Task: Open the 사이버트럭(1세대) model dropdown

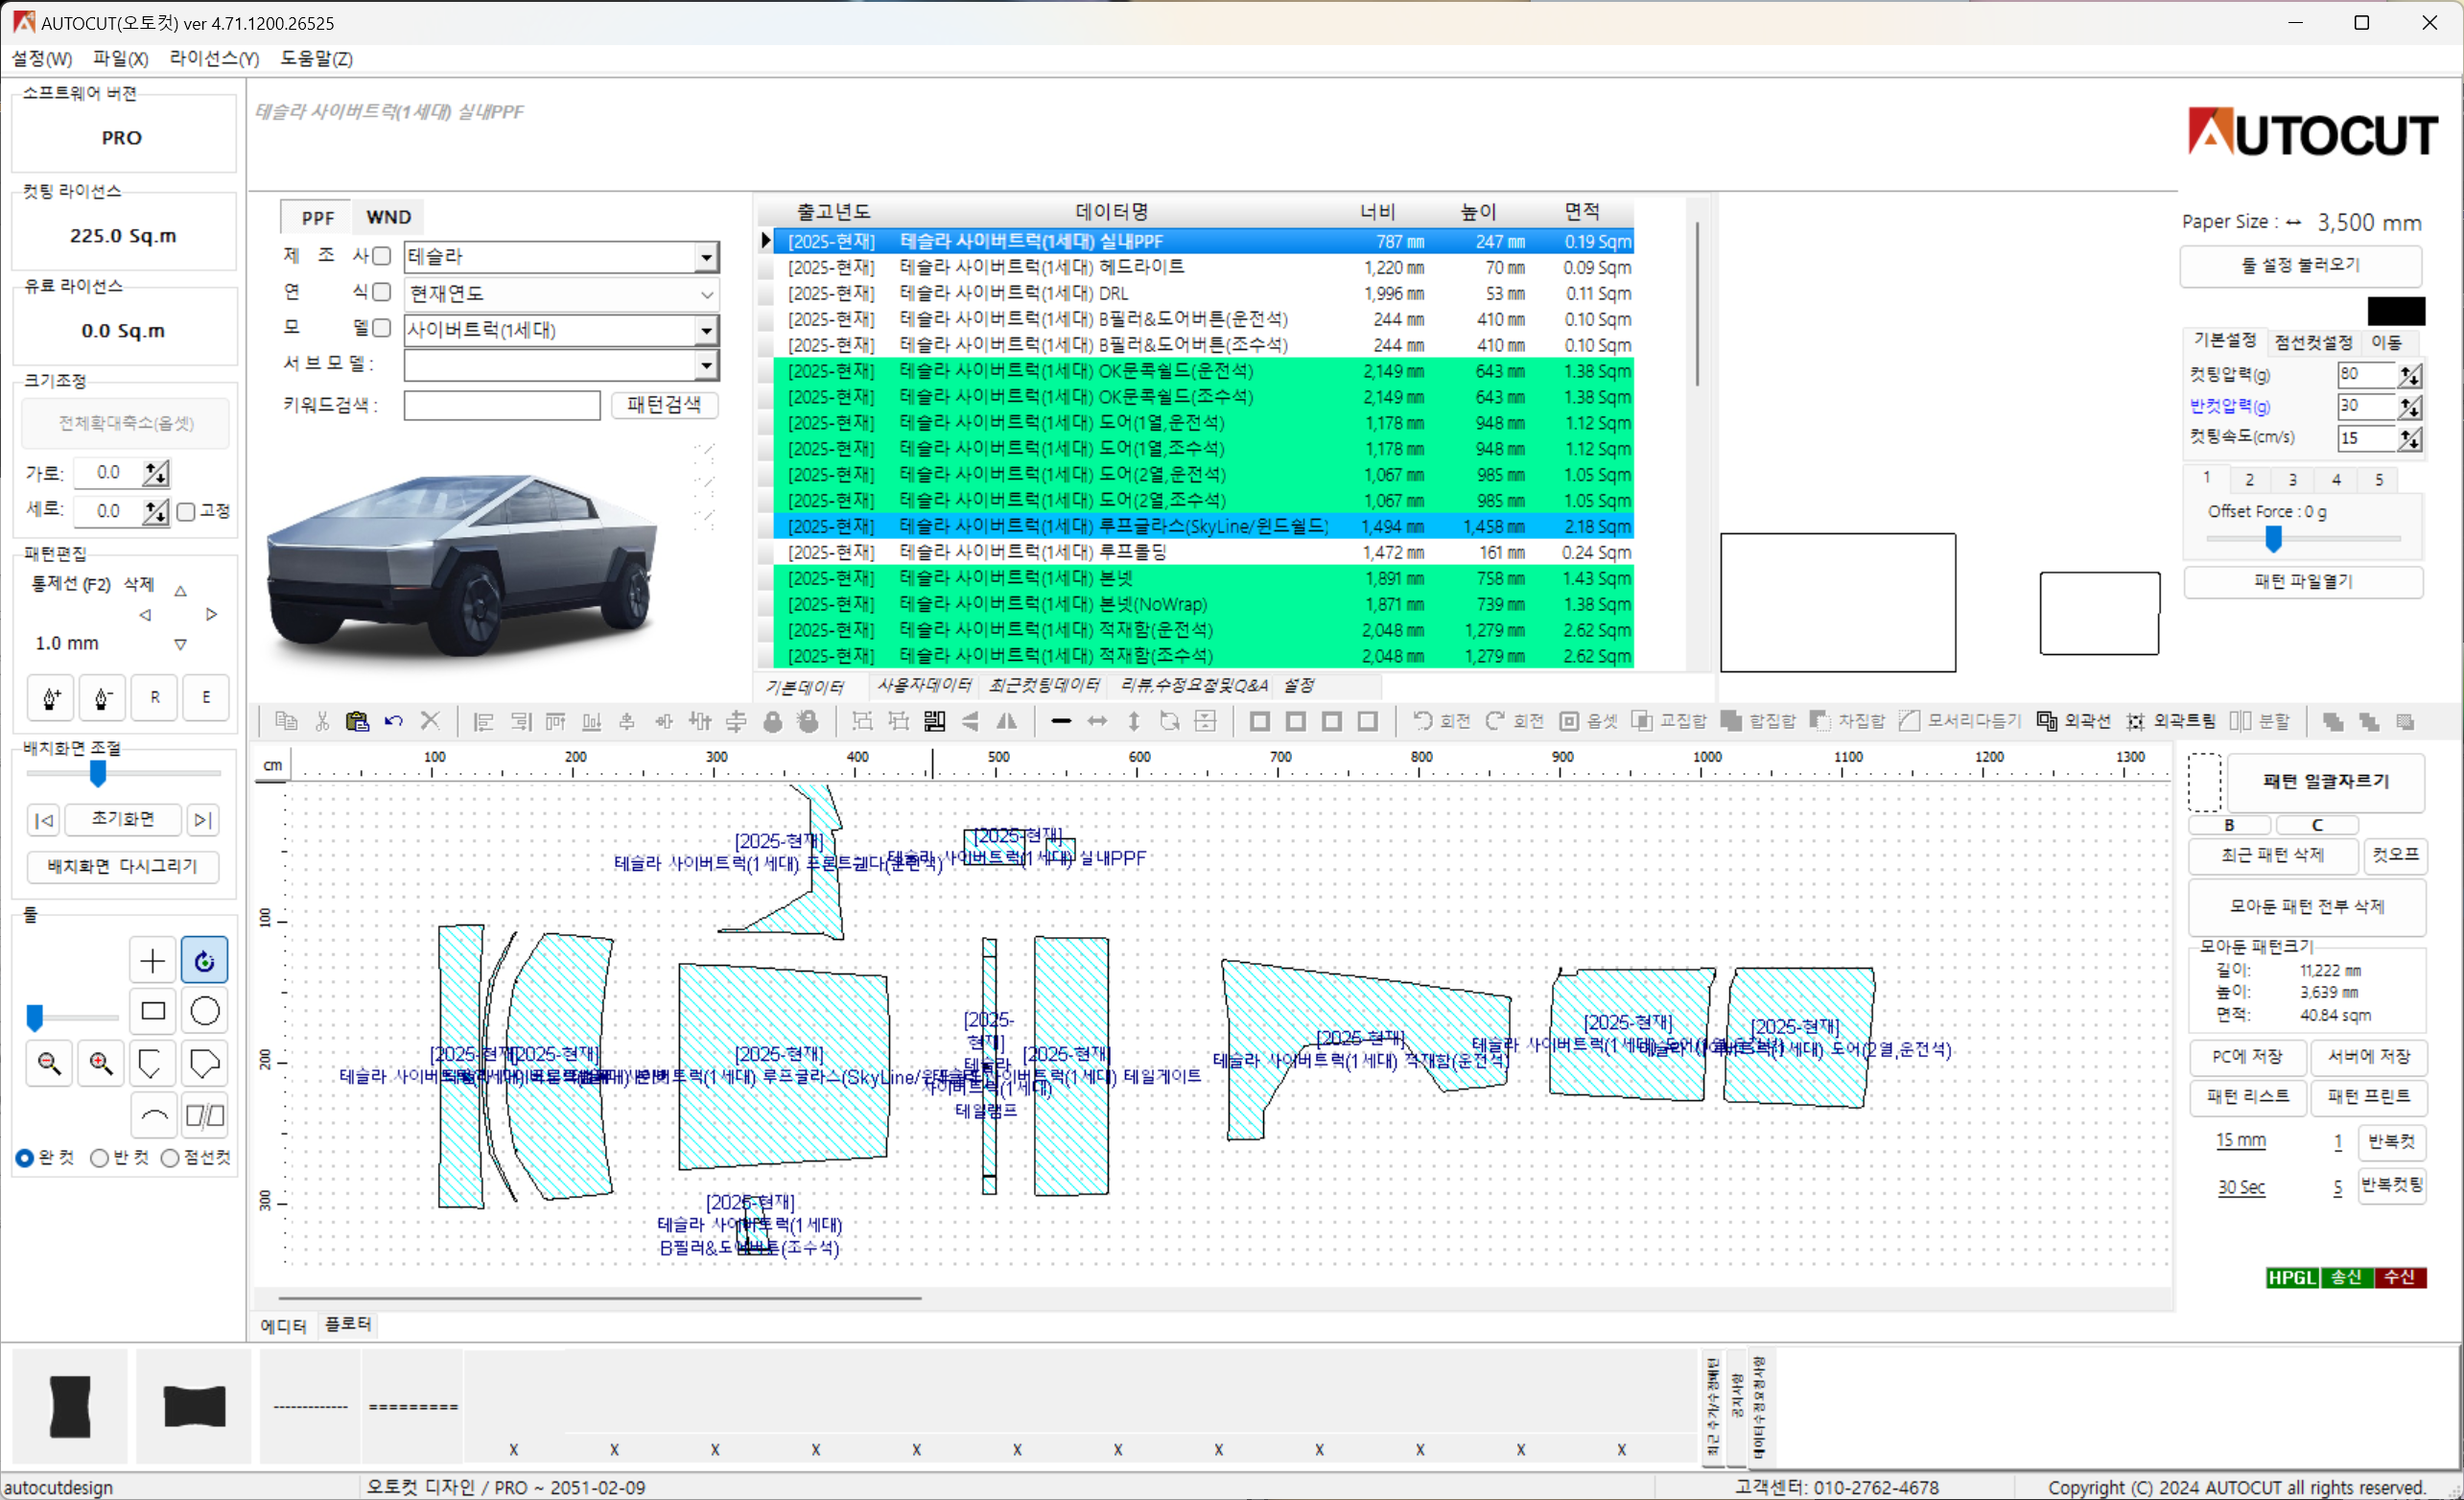Action: coord(706,330)
